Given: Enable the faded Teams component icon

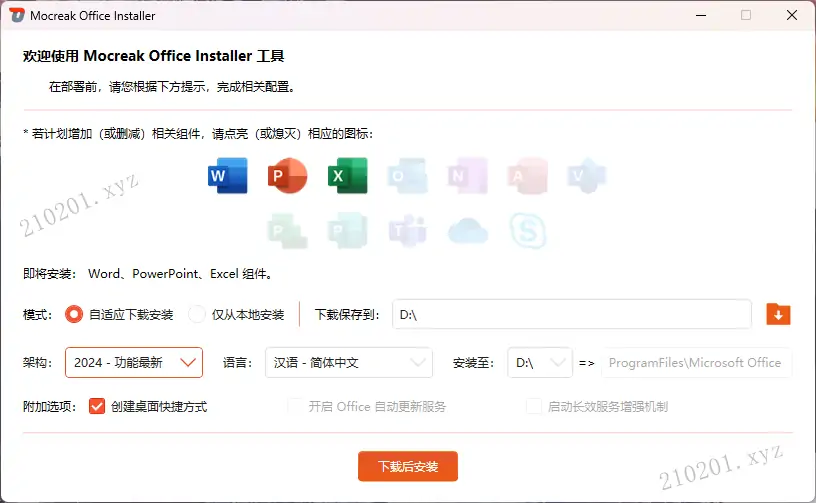Looking at the screenshot, I should [407, 230].
